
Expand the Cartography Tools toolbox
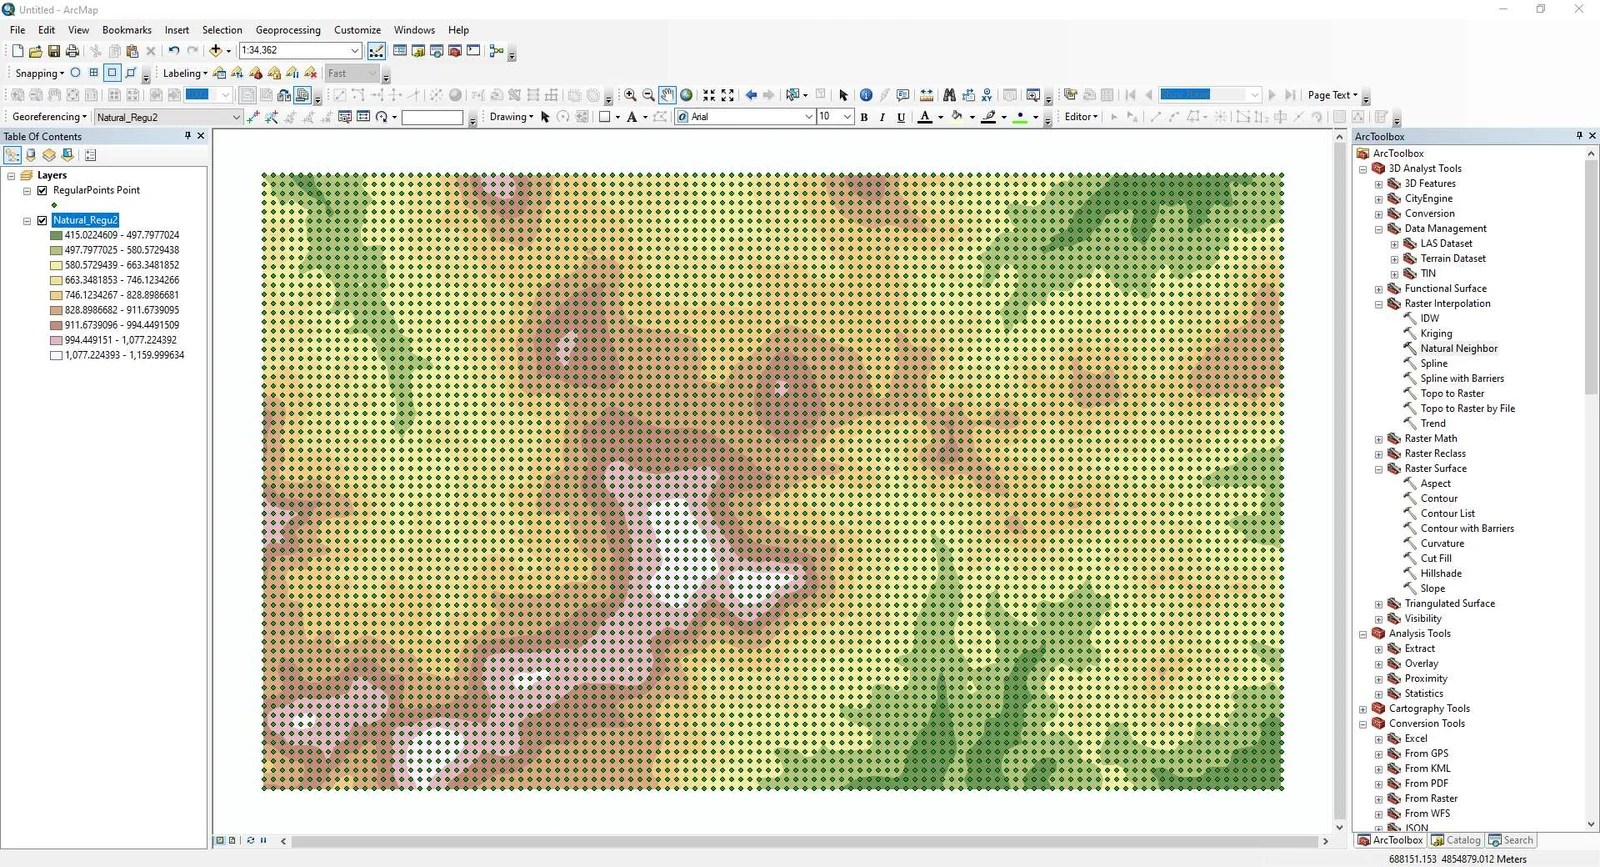[1363, 709]
